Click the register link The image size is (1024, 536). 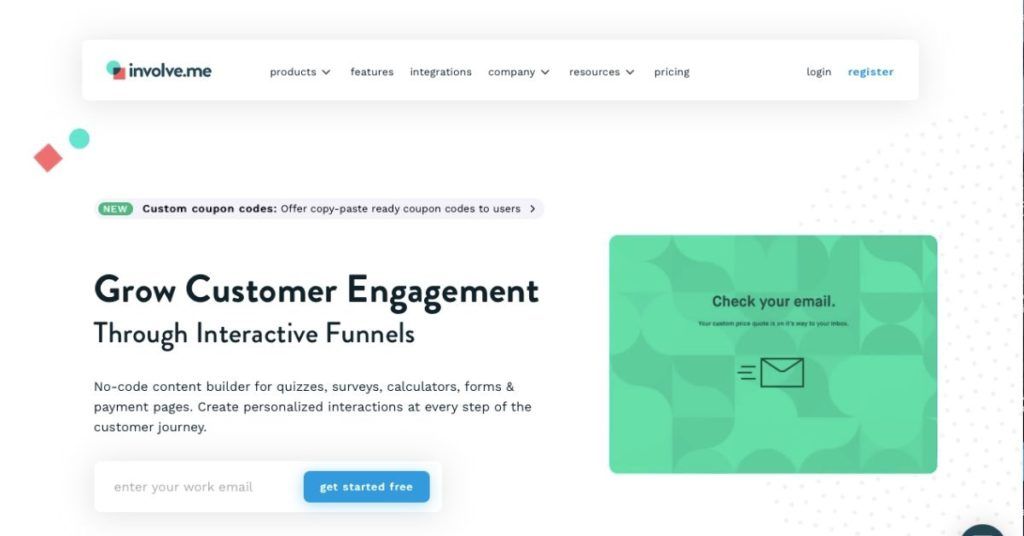point(871,72)
